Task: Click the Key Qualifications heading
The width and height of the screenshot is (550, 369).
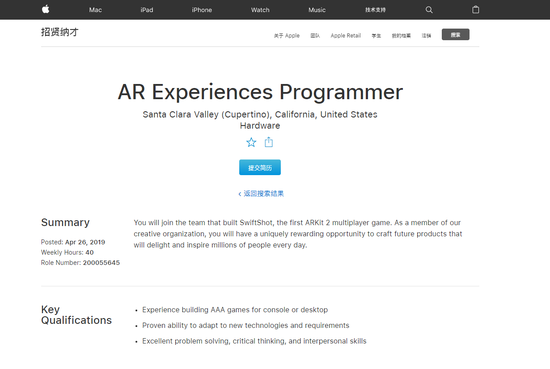Action: (76, 315)
